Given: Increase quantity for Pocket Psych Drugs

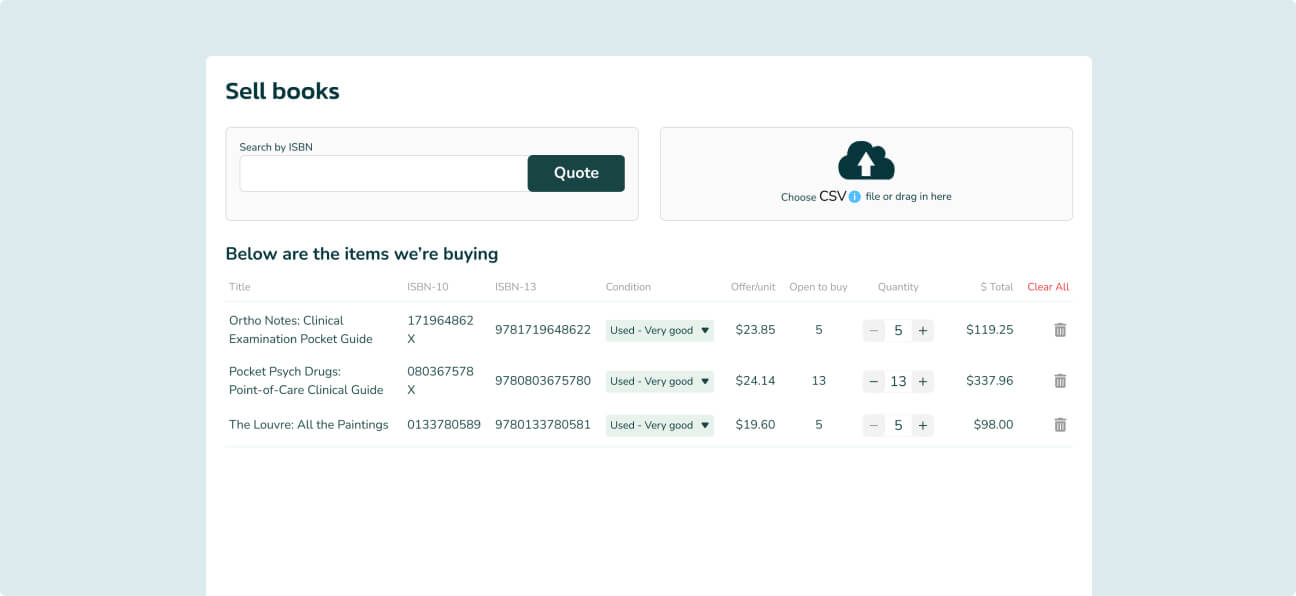Looking at the screenshot, I should (922, 381).
